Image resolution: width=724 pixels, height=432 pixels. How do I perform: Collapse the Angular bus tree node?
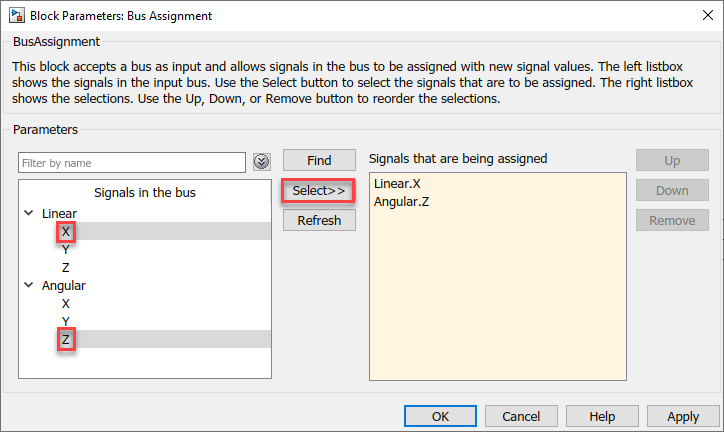click(x=28, y=286)
